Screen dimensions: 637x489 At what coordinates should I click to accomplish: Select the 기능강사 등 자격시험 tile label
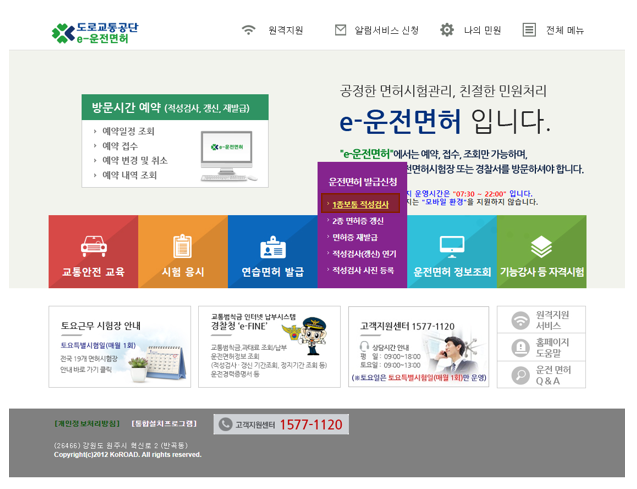click(x=542, y=272)
